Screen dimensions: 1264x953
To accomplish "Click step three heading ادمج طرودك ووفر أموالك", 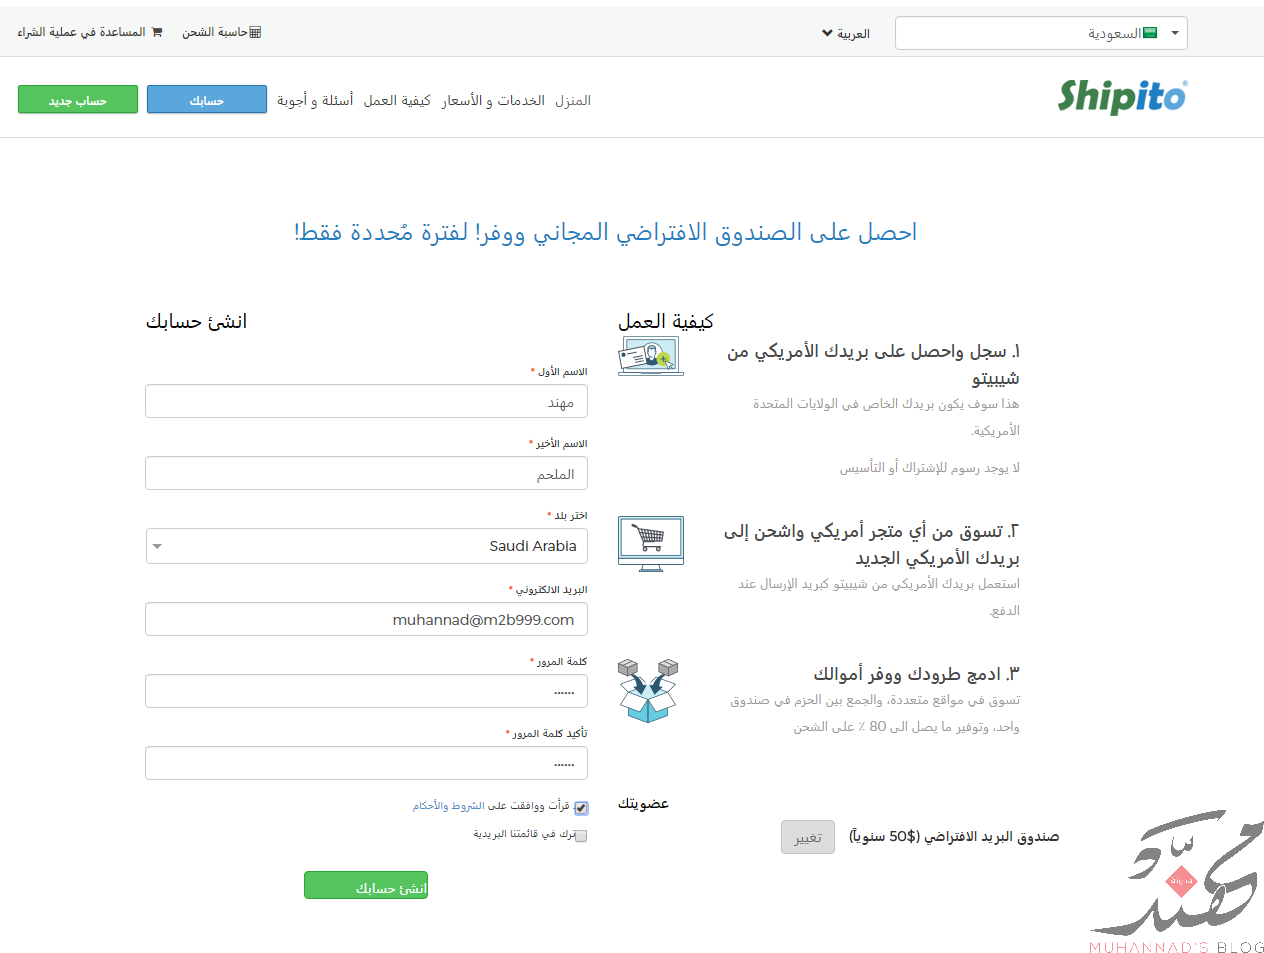I will click(917, 673).
